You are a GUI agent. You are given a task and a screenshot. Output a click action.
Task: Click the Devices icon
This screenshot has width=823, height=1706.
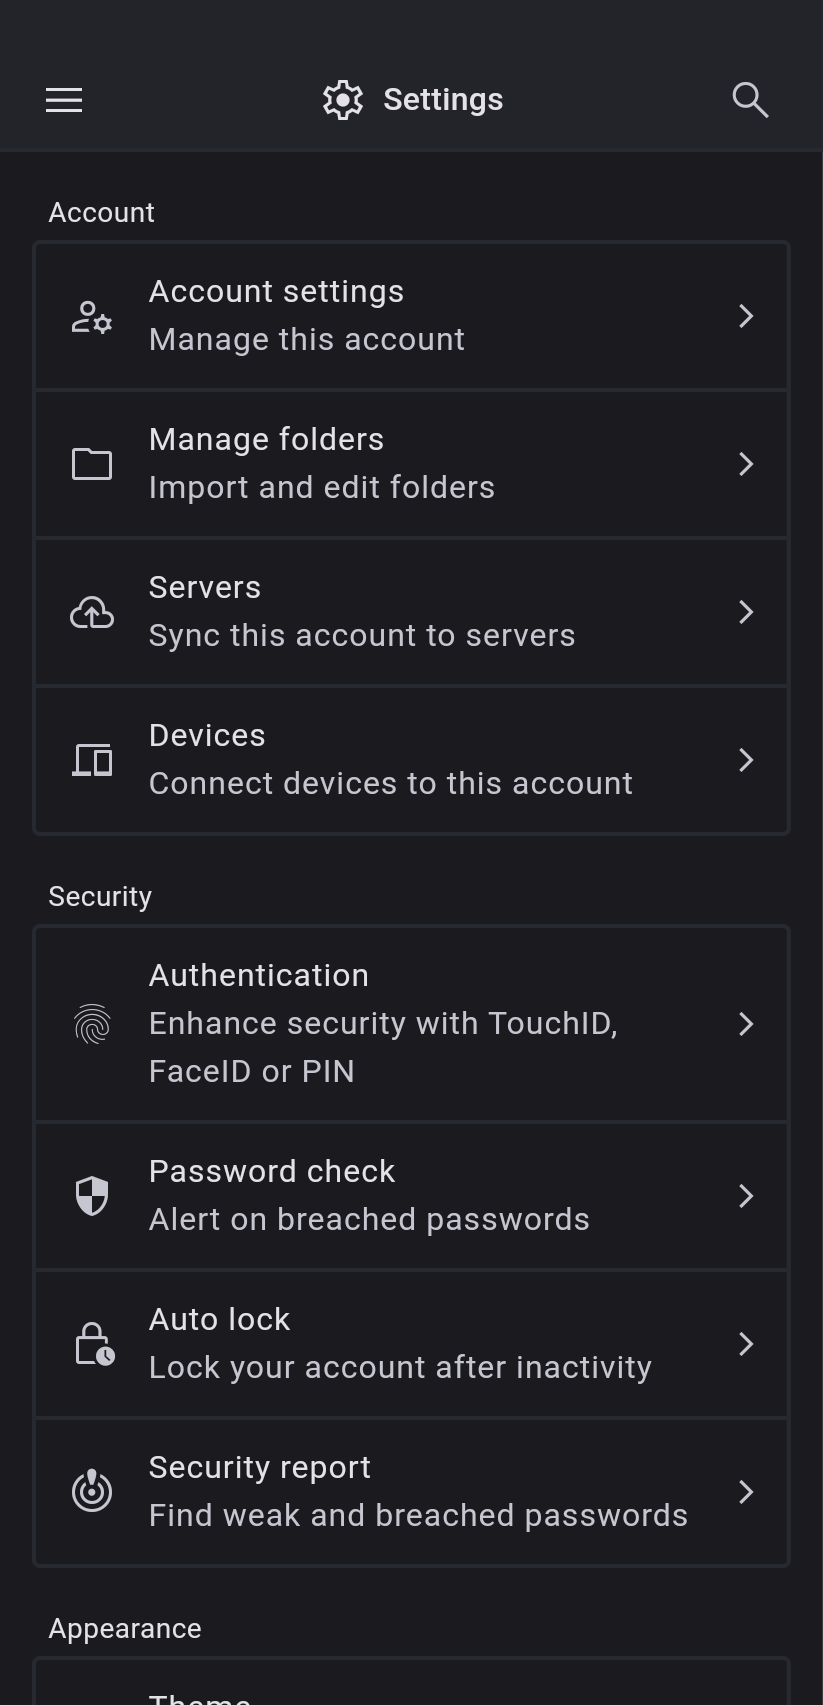tap(92, 760)
